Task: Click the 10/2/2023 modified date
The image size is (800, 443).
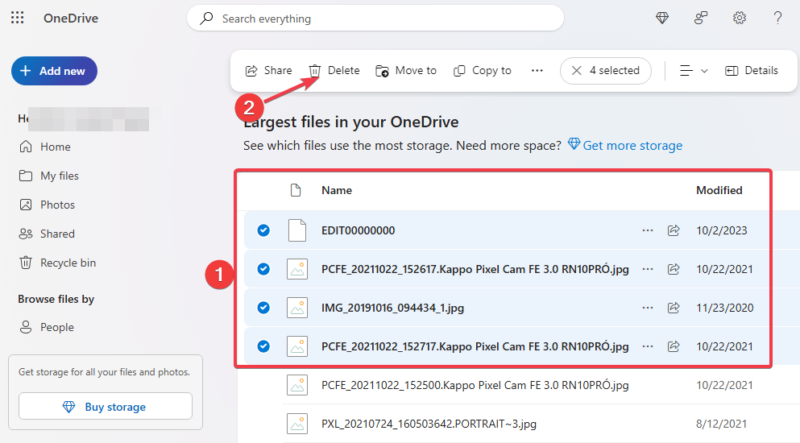Action: click(x=721, y=230)
